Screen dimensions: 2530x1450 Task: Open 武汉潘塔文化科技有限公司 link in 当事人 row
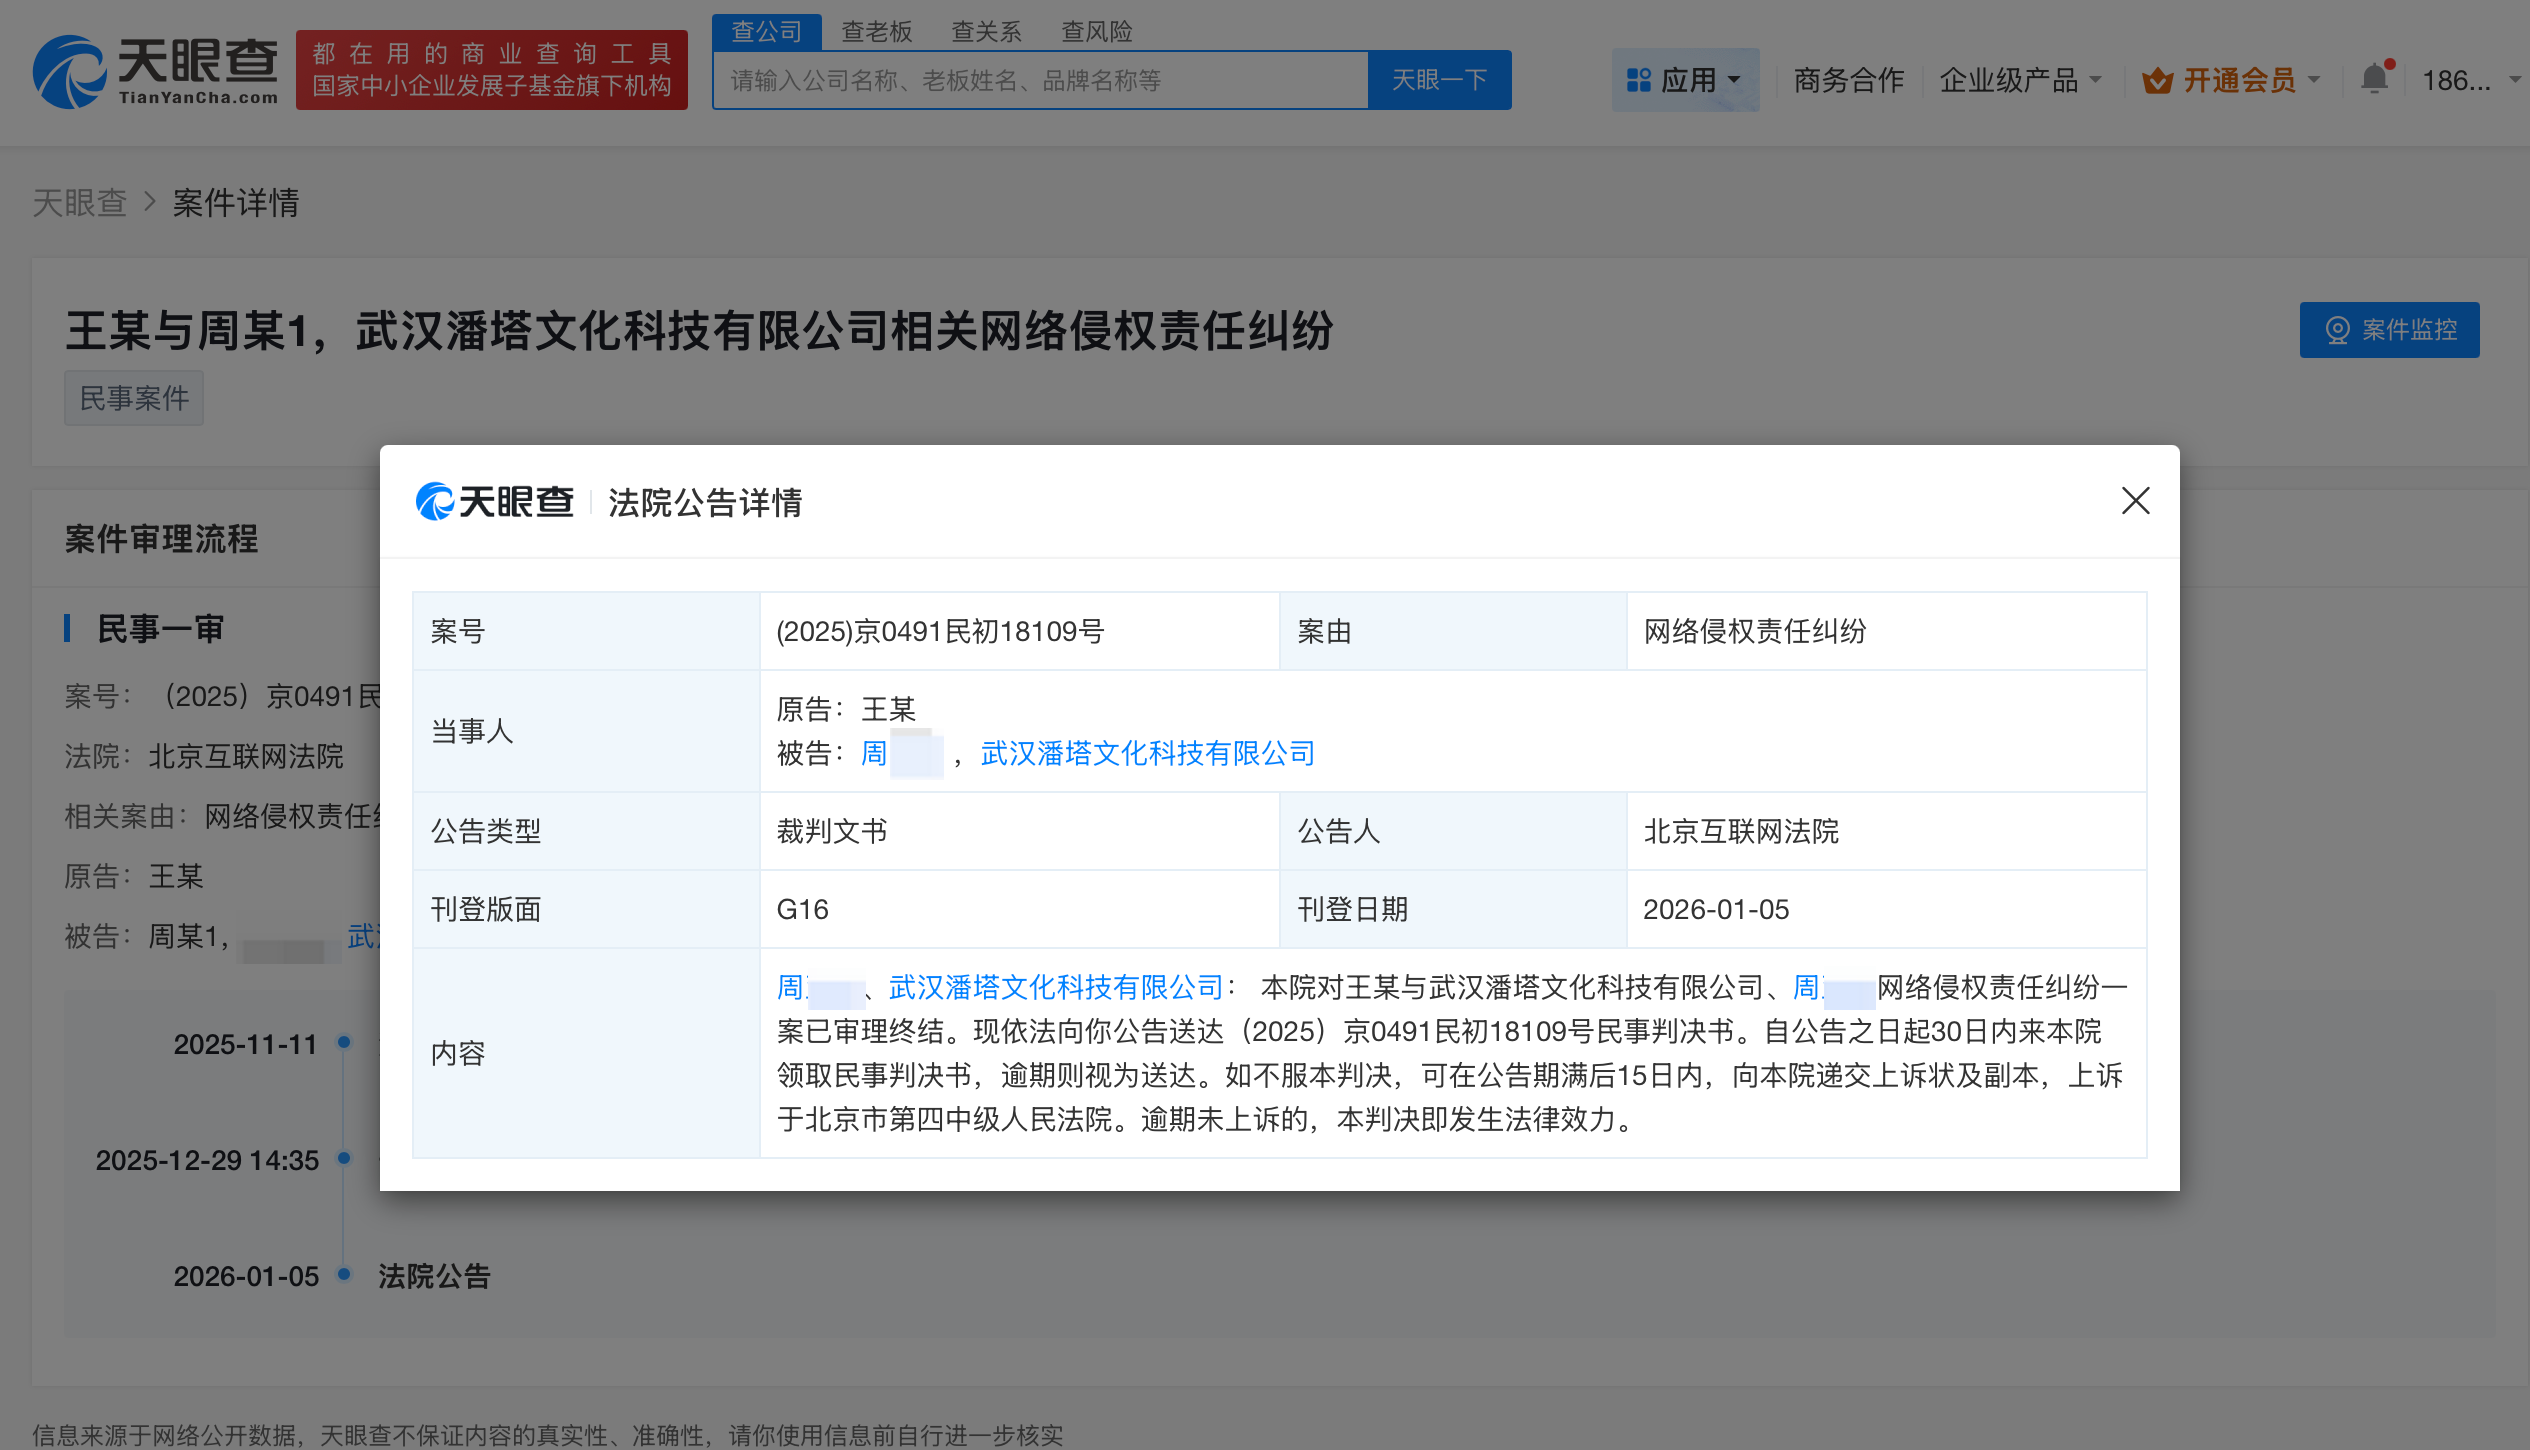pyautogui.click(x=1147, y=753)
